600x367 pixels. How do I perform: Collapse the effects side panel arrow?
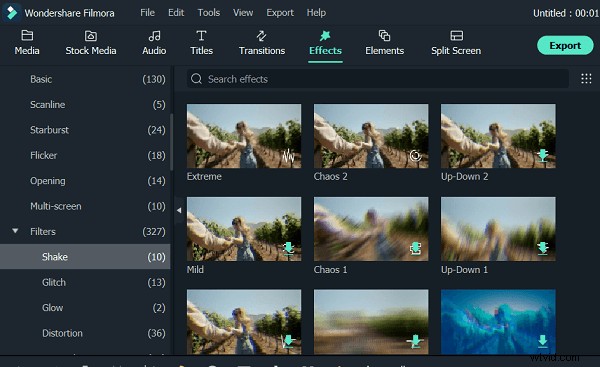point(179,210)
